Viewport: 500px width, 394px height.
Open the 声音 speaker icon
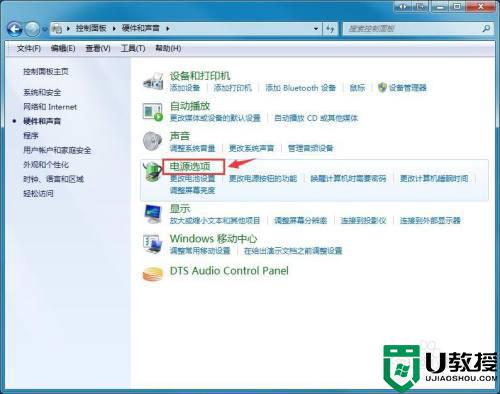153,141
